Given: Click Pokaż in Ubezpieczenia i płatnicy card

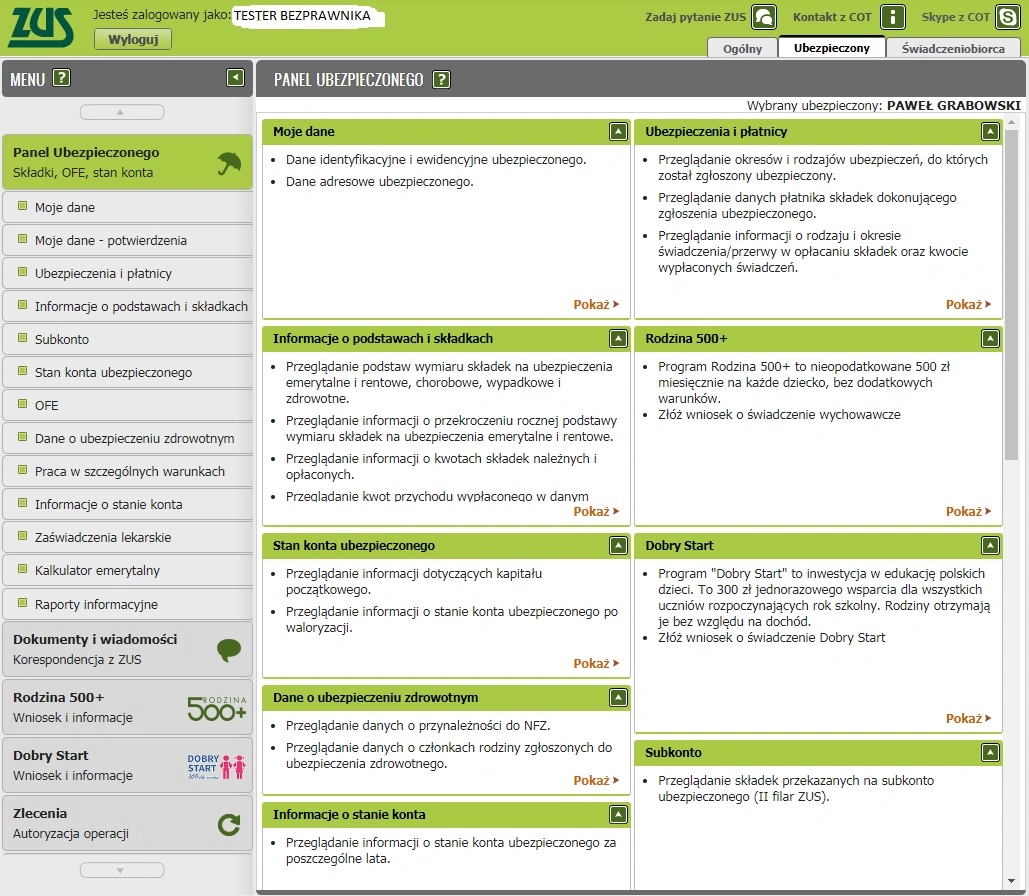Looking at the screenshot, I should point(969,304).
